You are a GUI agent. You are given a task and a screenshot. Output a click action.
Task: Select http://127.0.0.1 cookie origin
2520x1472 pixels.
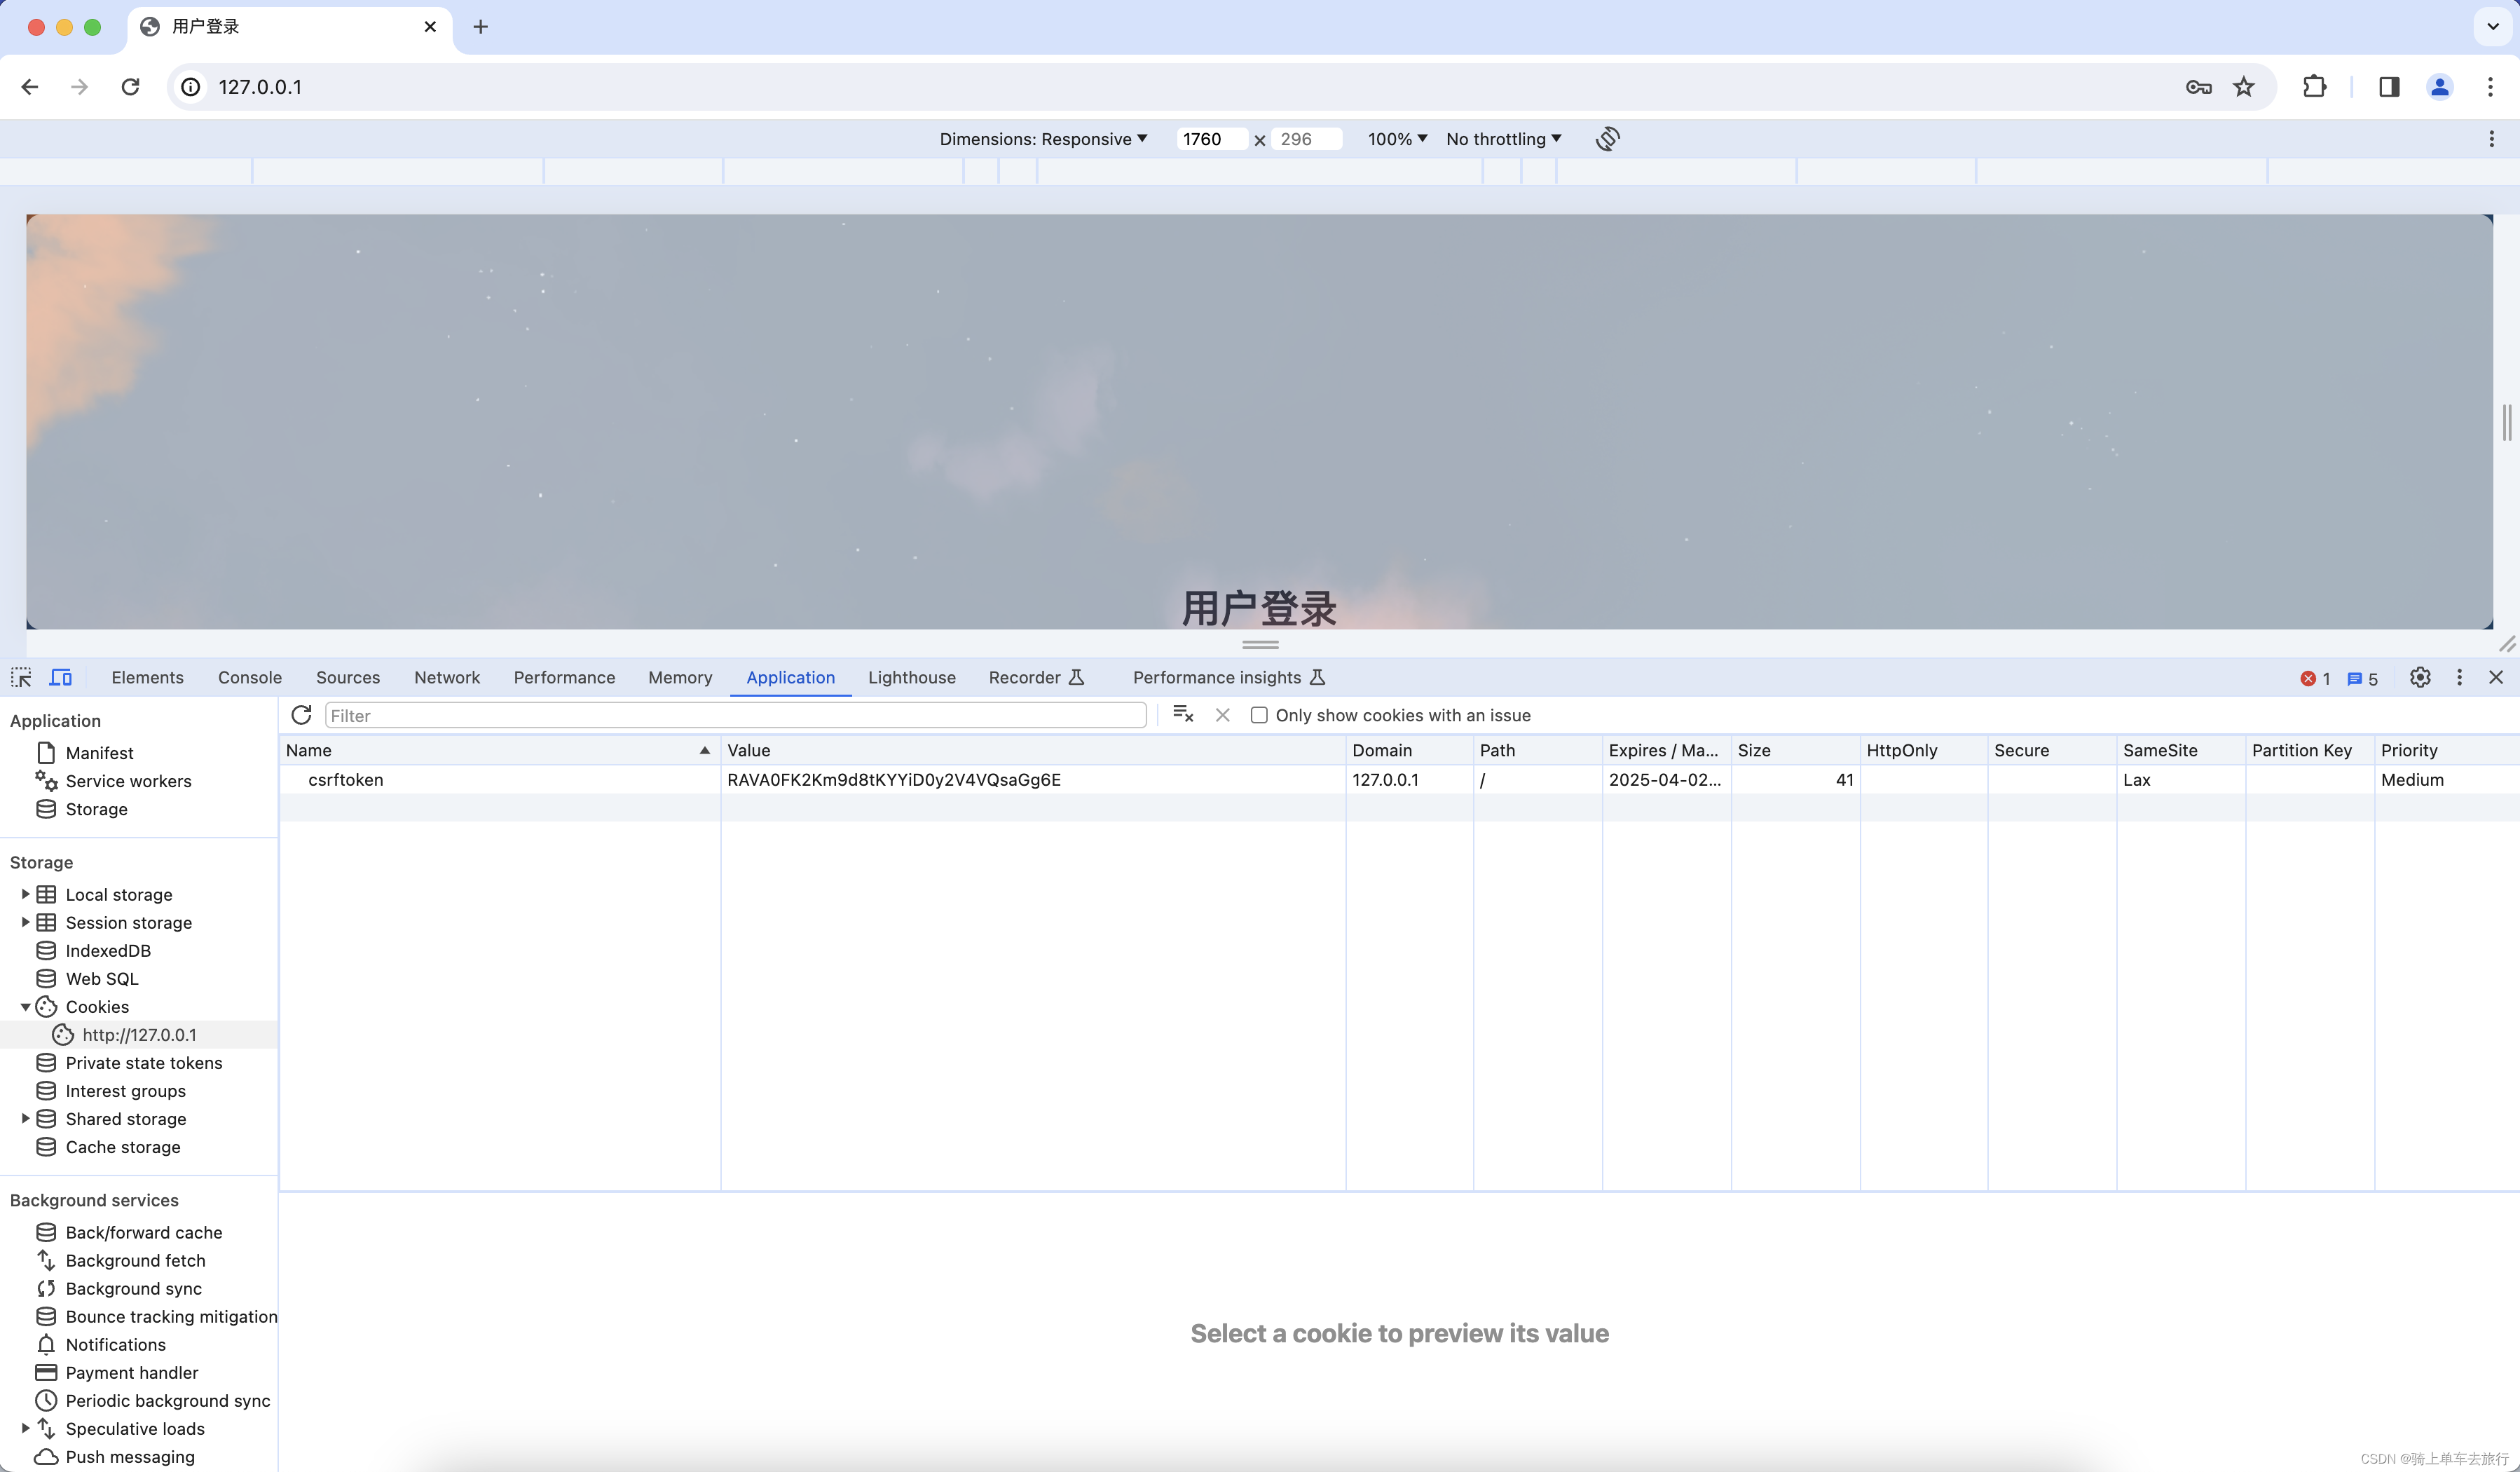pos(139,1034)
